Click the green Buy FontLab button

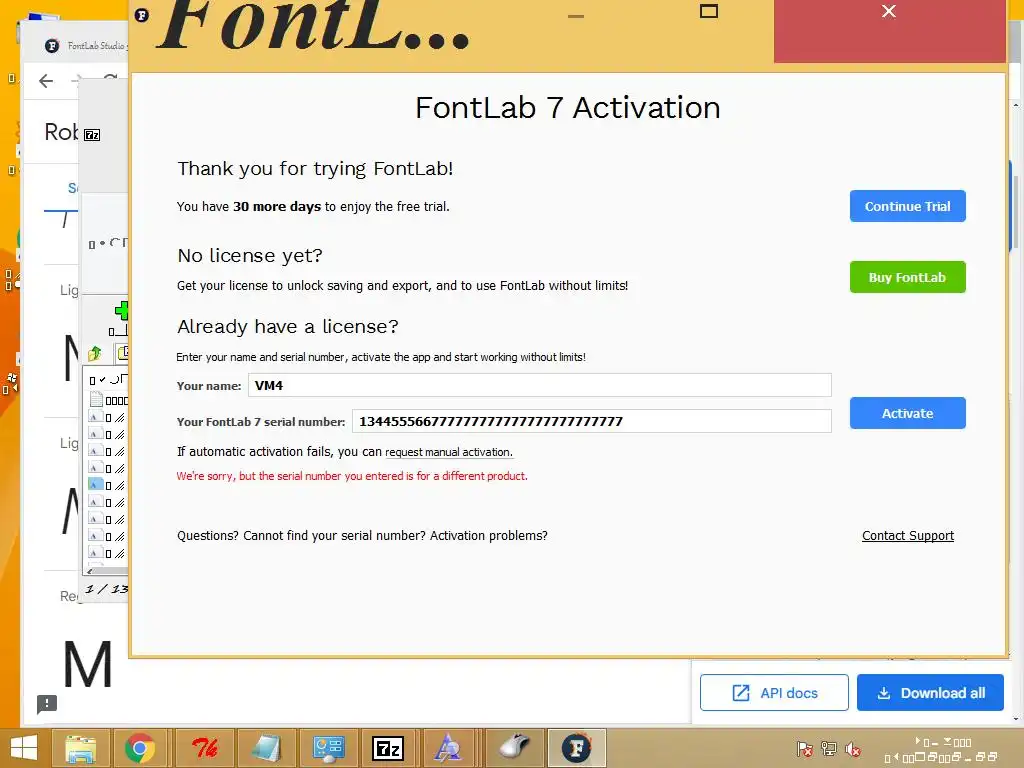[907, 278]
